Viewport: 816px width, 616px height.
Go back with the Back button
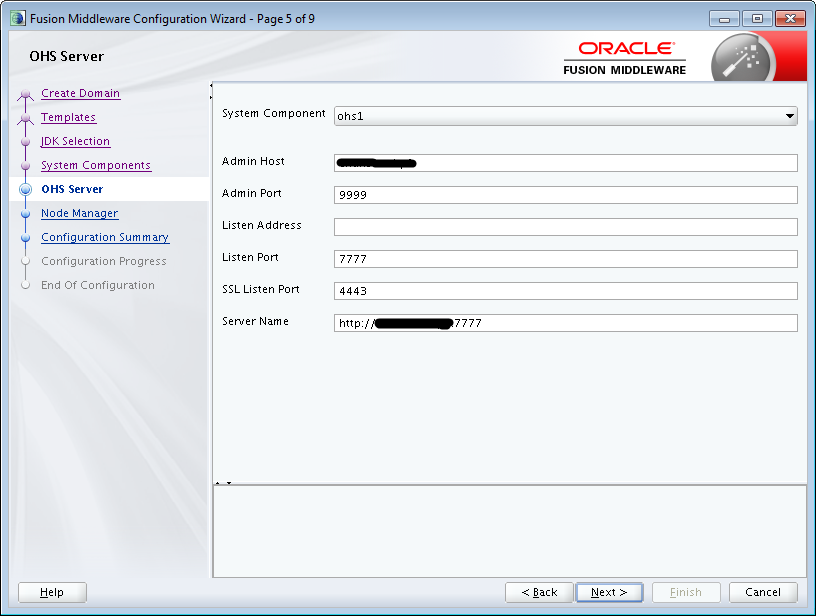(x=539, y=592)
